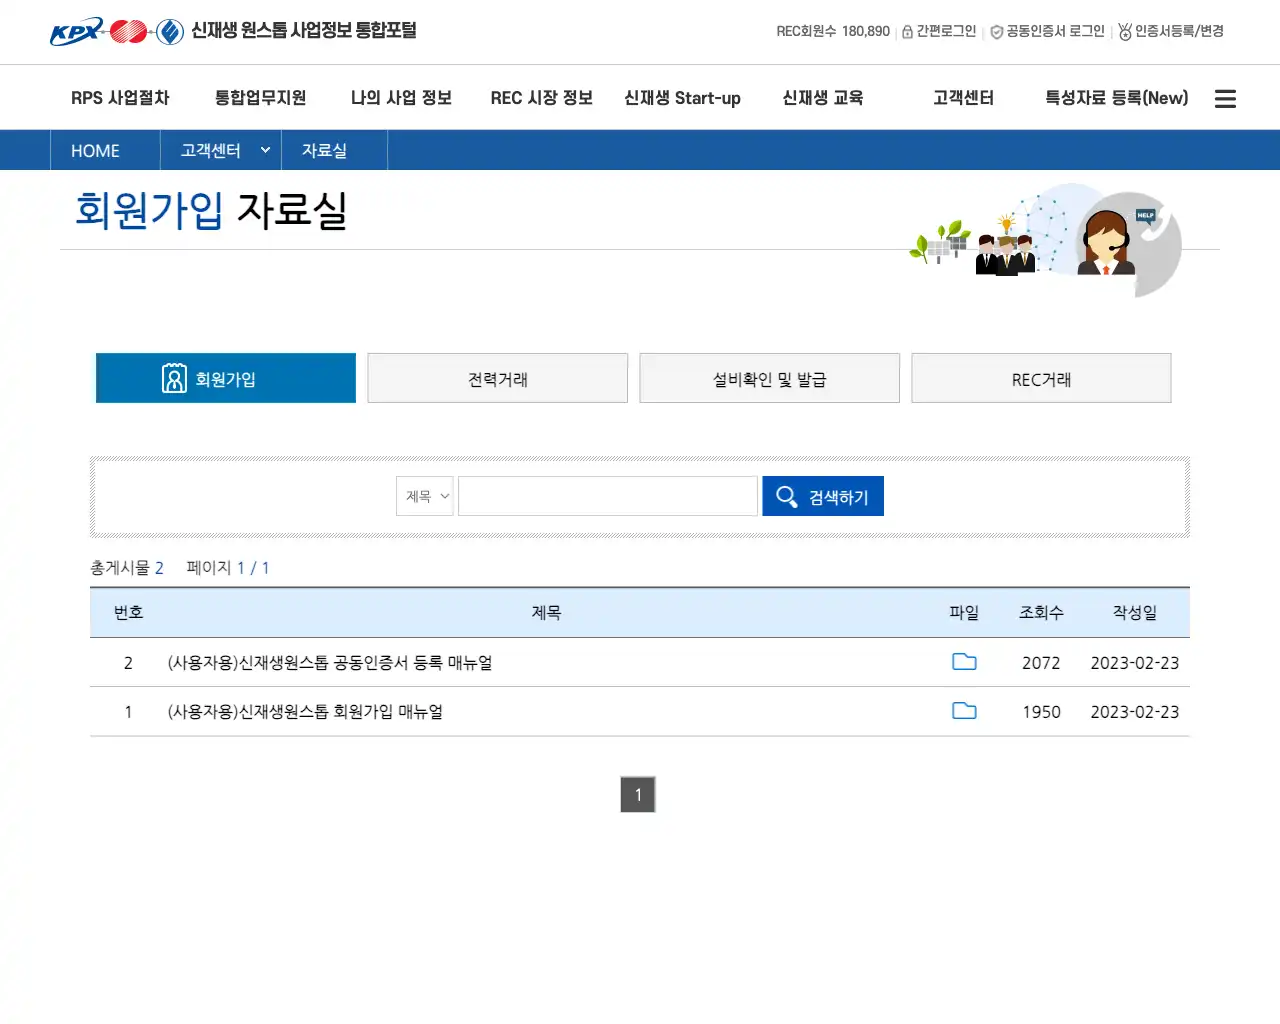Go to HOME in breadcrumb bar
Image resolution: width=1280 pixels, height=1024 pixels.
point(95,150)
